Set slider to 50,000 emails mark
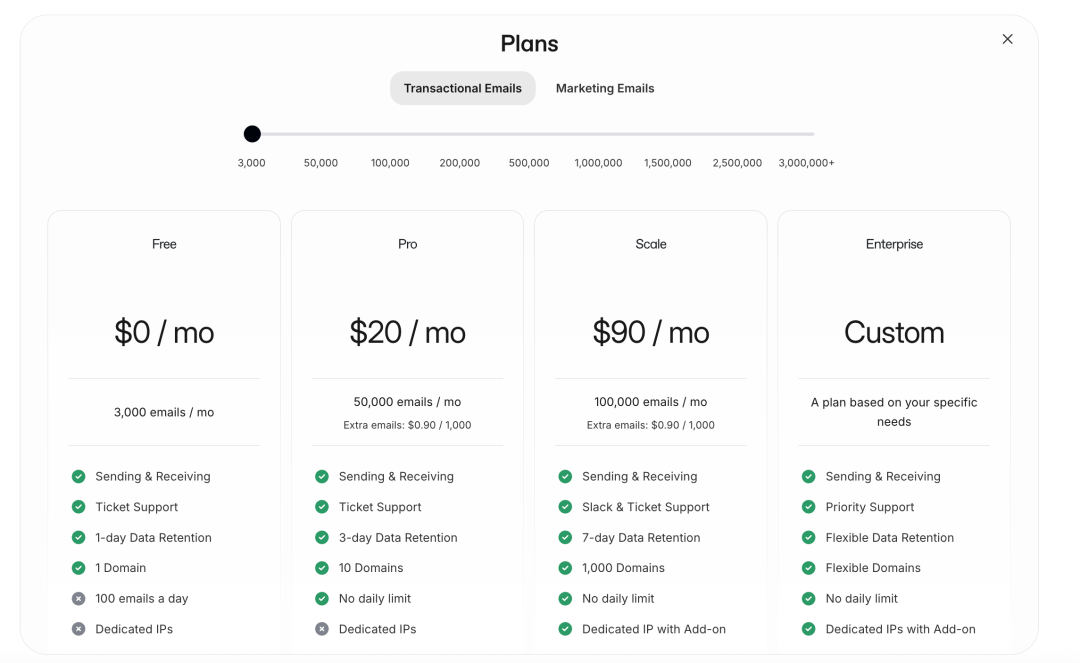Image resolution: width=1080 pixels, height=663 pixels. 321,162
